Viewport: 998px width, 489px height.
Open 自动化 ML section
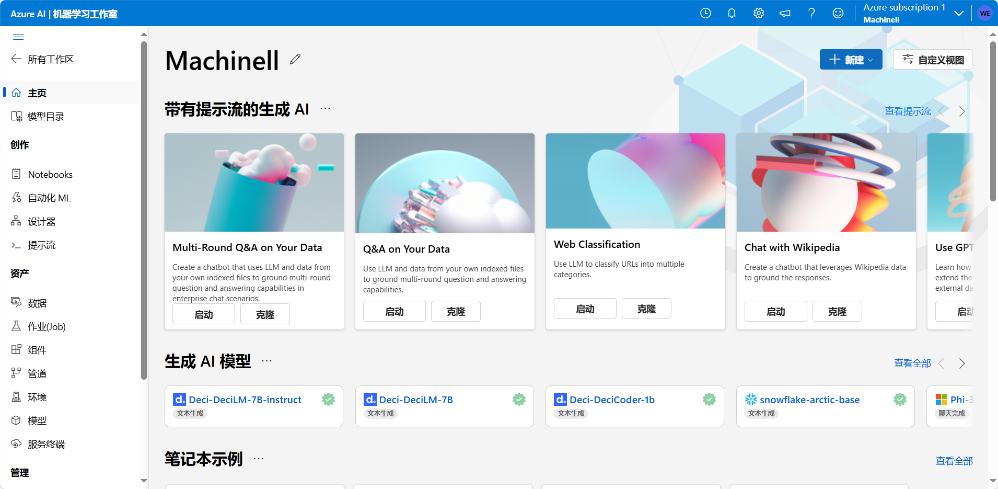click(41, 198)
